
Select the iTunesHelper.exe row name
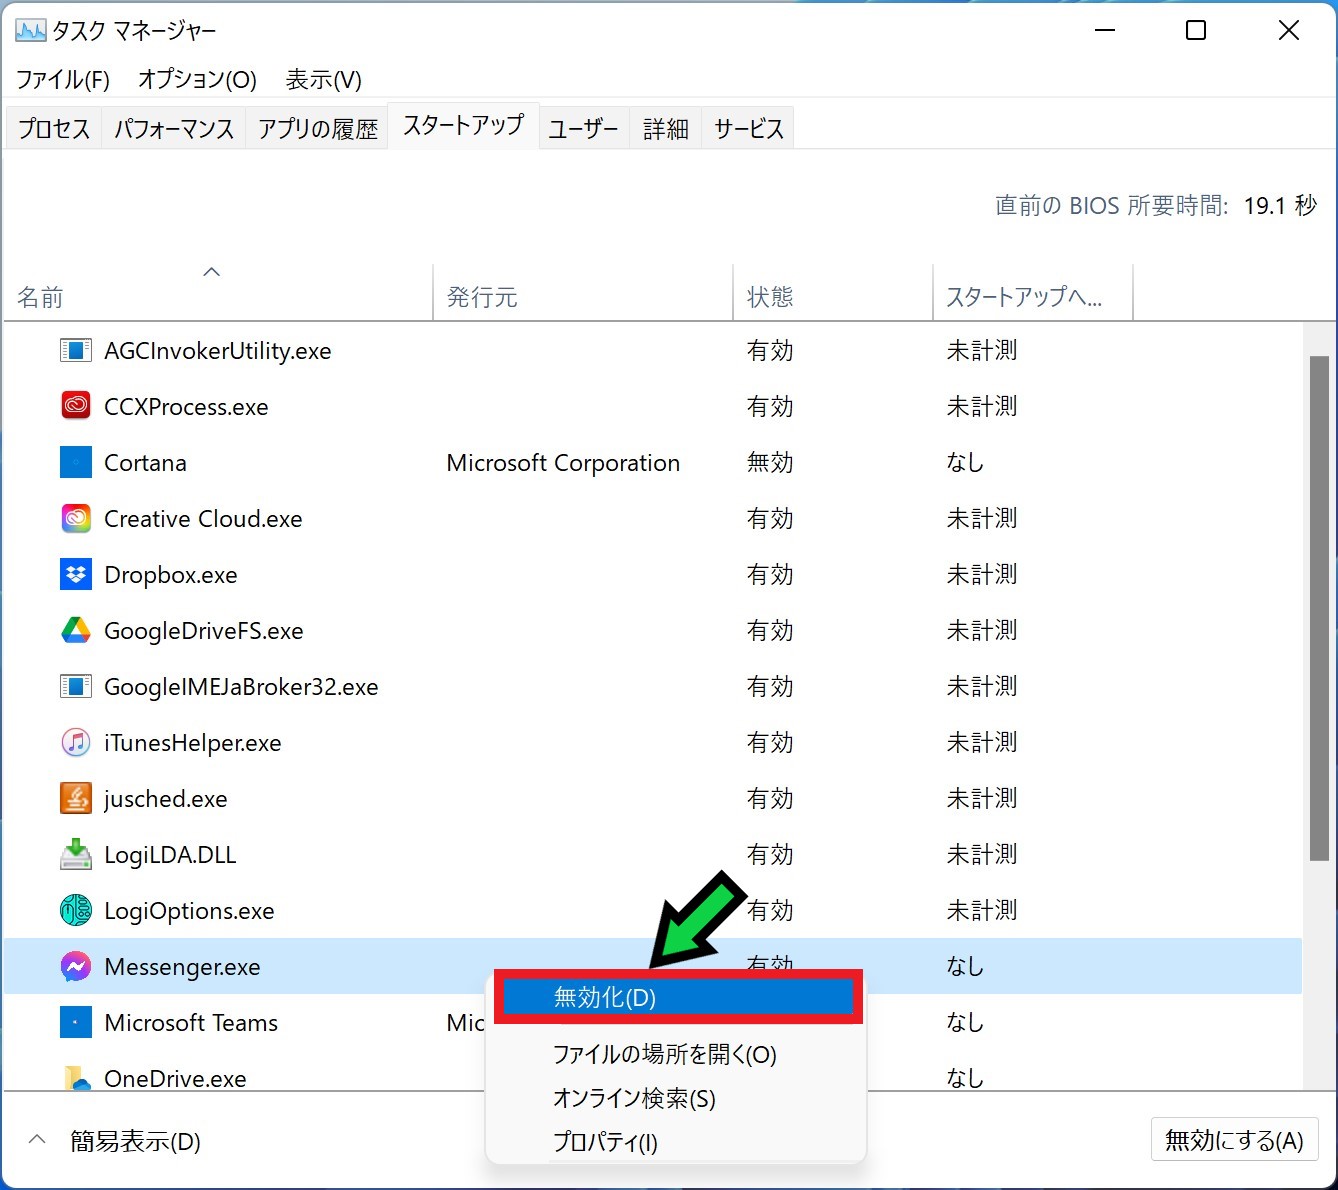point(193,743)
